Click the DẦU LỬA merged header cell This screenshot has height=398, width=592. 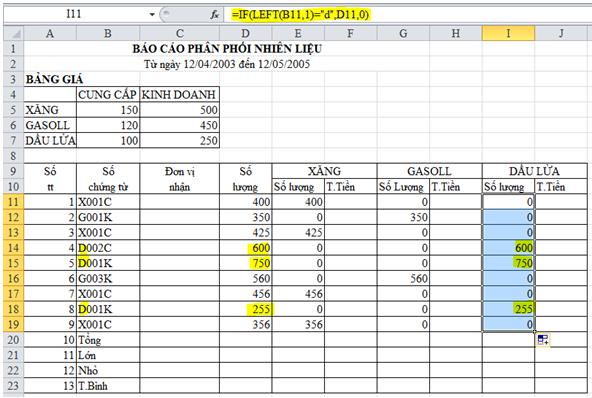click(534, 171)
